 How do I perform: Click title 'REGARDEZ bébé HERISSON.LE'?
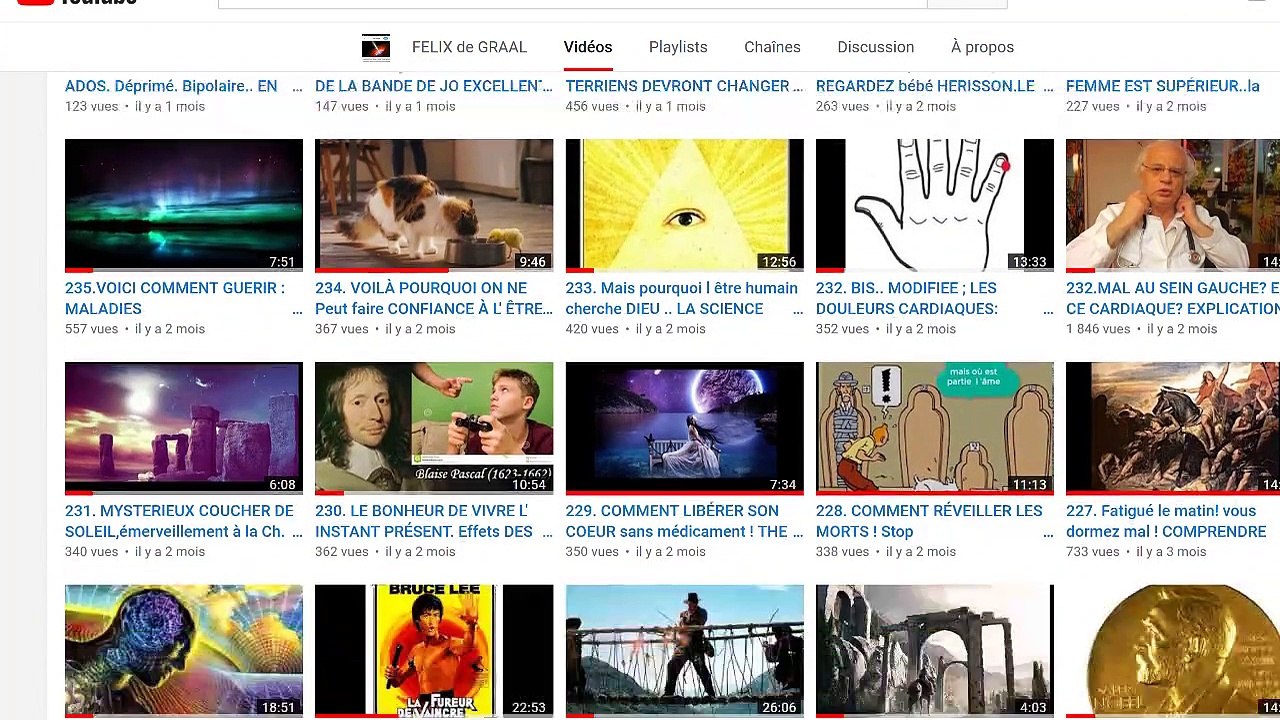[925, 86]
